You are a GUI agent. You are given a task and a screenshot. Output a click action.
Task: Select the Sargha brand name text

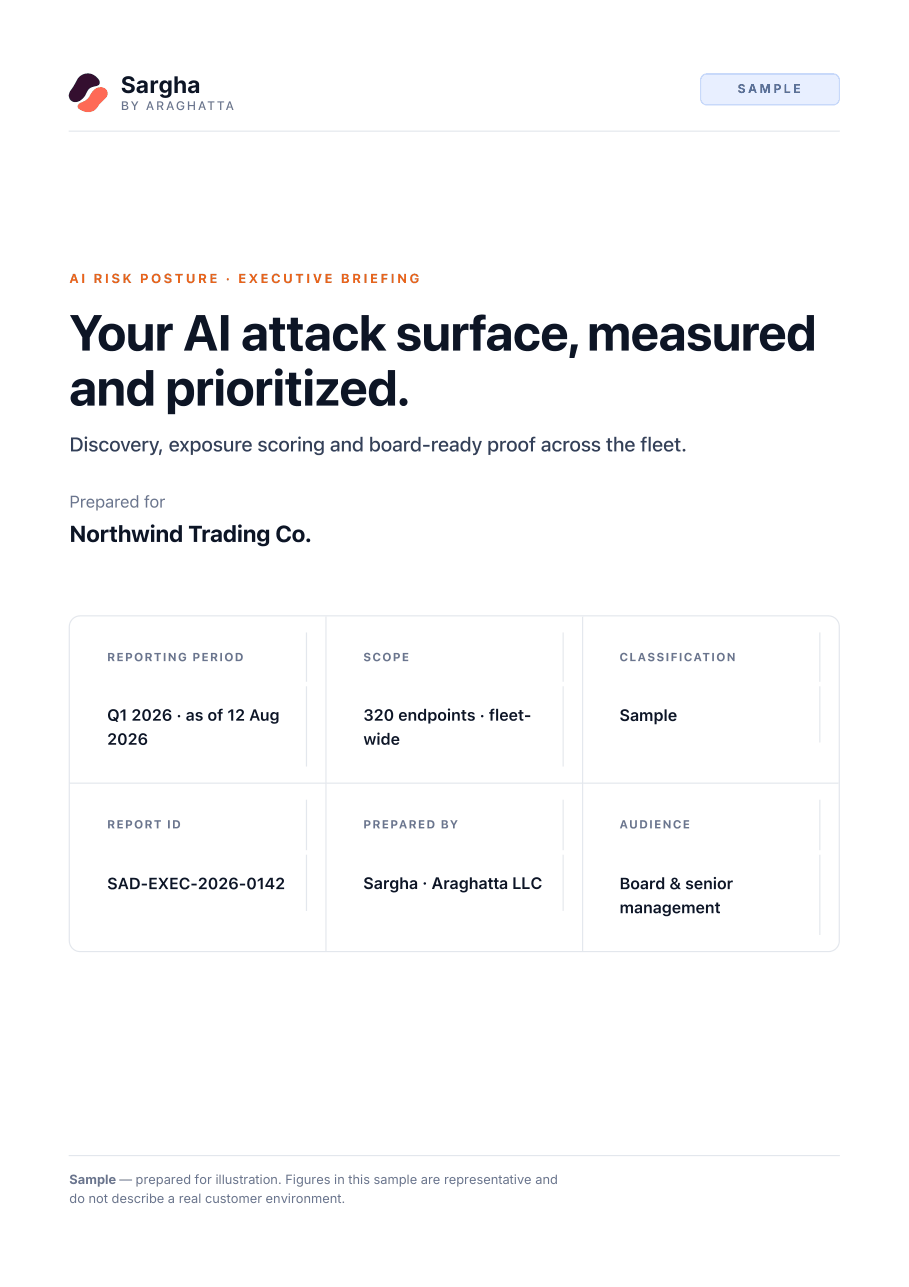point(160,85)
